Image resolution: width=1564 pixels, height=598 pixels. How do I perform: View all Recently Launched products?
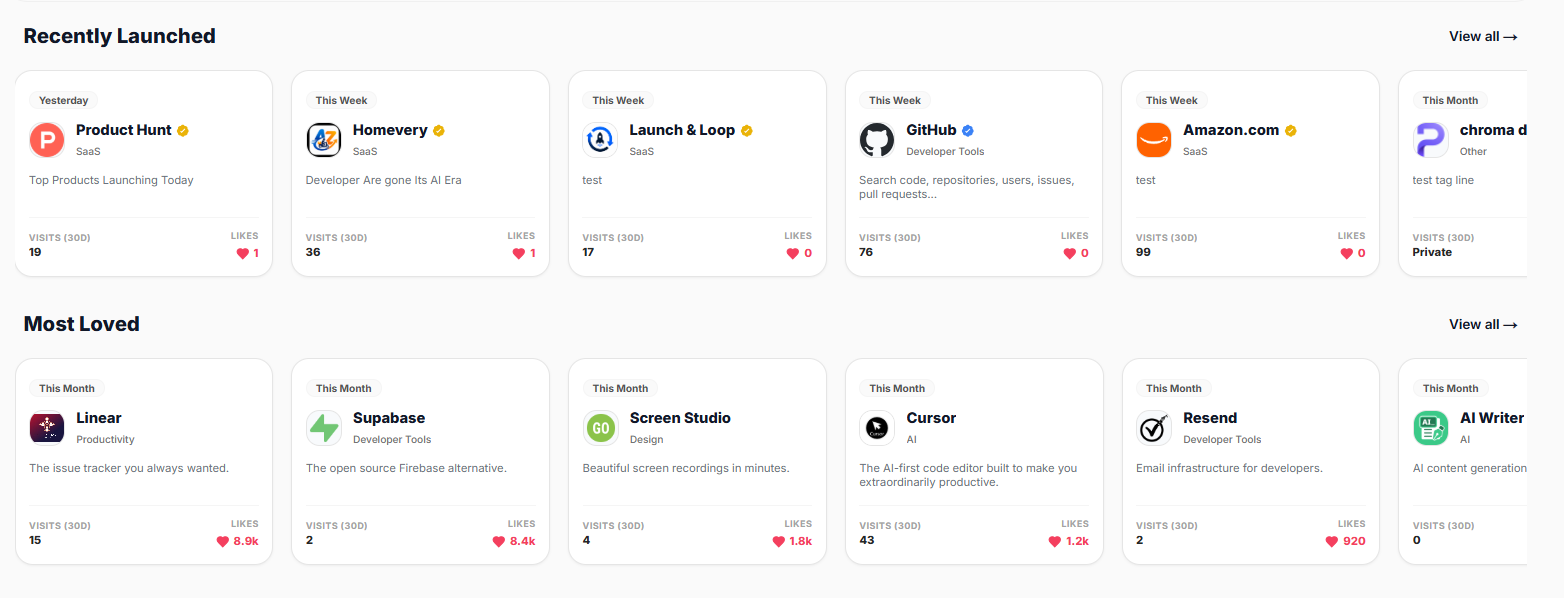(x=1483, y=36)
